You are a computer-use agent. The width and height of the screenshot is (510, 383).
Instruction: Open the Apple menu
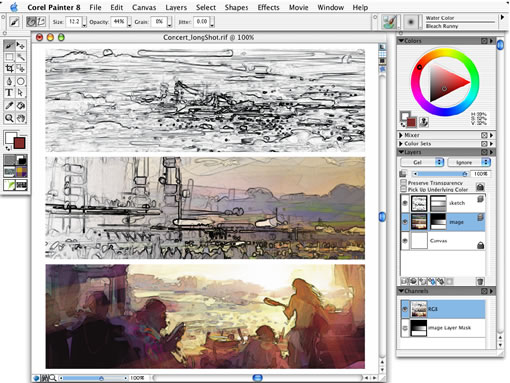[x=14, y=7]
